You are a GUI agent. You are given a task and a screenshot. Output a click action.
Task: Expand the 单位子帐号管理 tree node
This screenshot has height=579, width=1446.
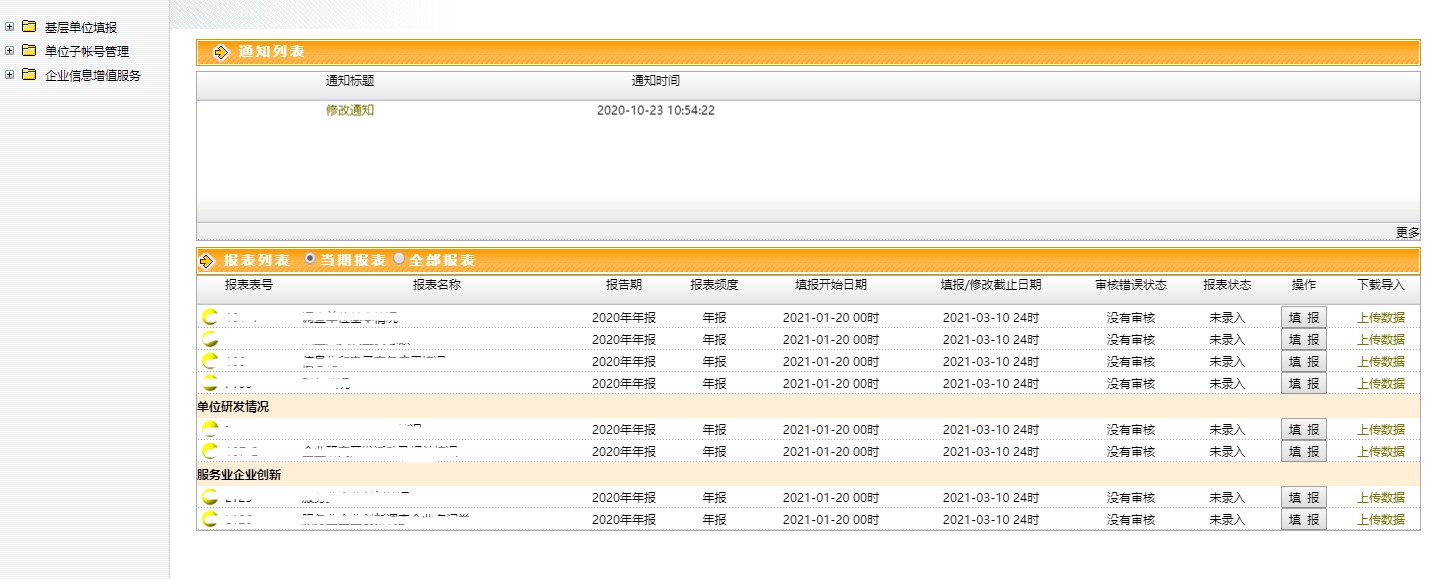click(x=10, y=51)
